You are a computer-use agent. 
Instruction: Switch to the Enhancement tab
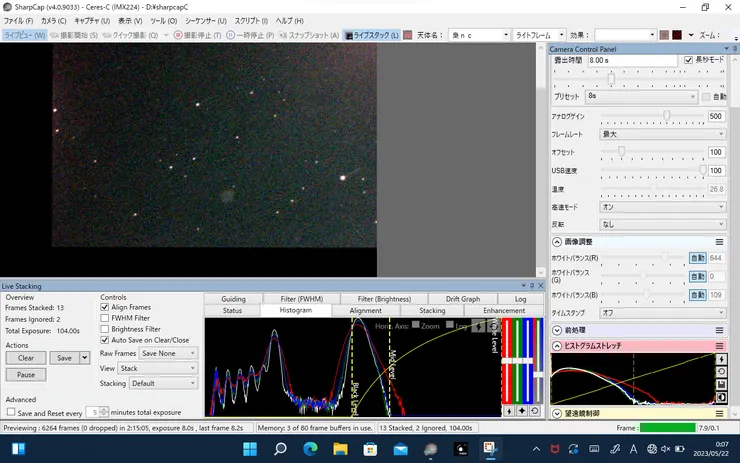[x=504, y=311]
